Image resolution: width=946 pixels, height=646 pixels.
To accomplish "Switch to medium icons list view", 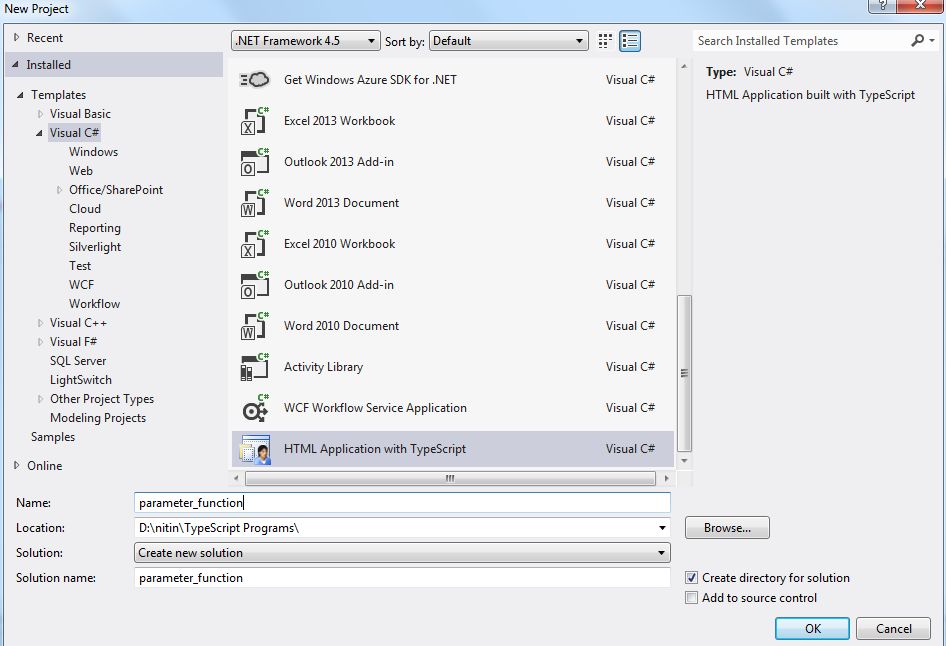I will pos(629,40).
